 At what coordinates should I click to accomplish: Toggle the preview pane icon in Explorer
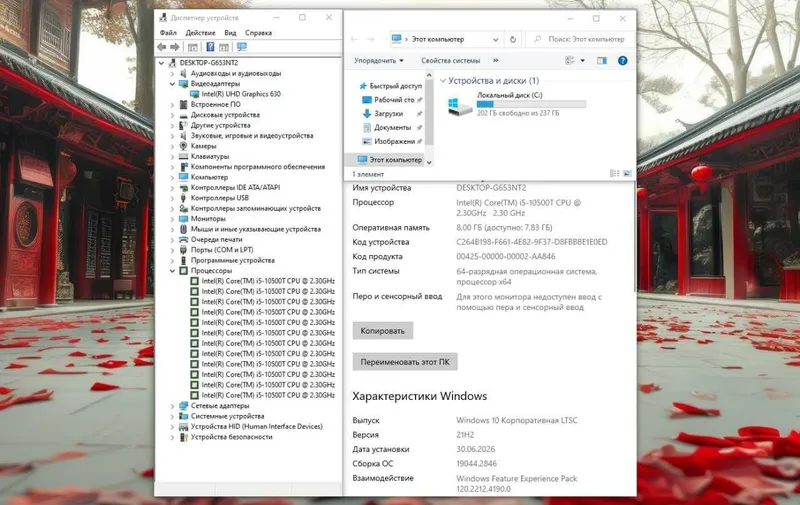(602, 60)
